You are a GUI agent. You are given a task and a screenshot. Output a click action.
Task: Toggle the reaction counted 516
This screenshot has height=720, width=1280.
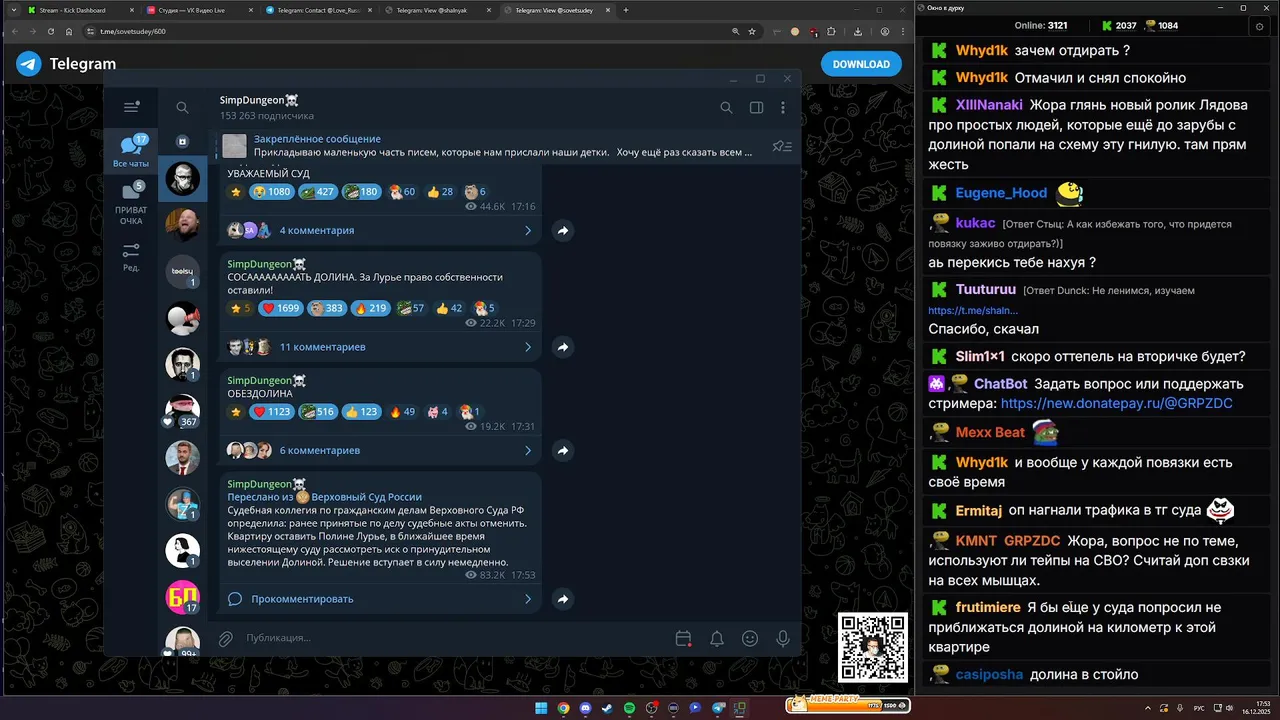point(318,412)
